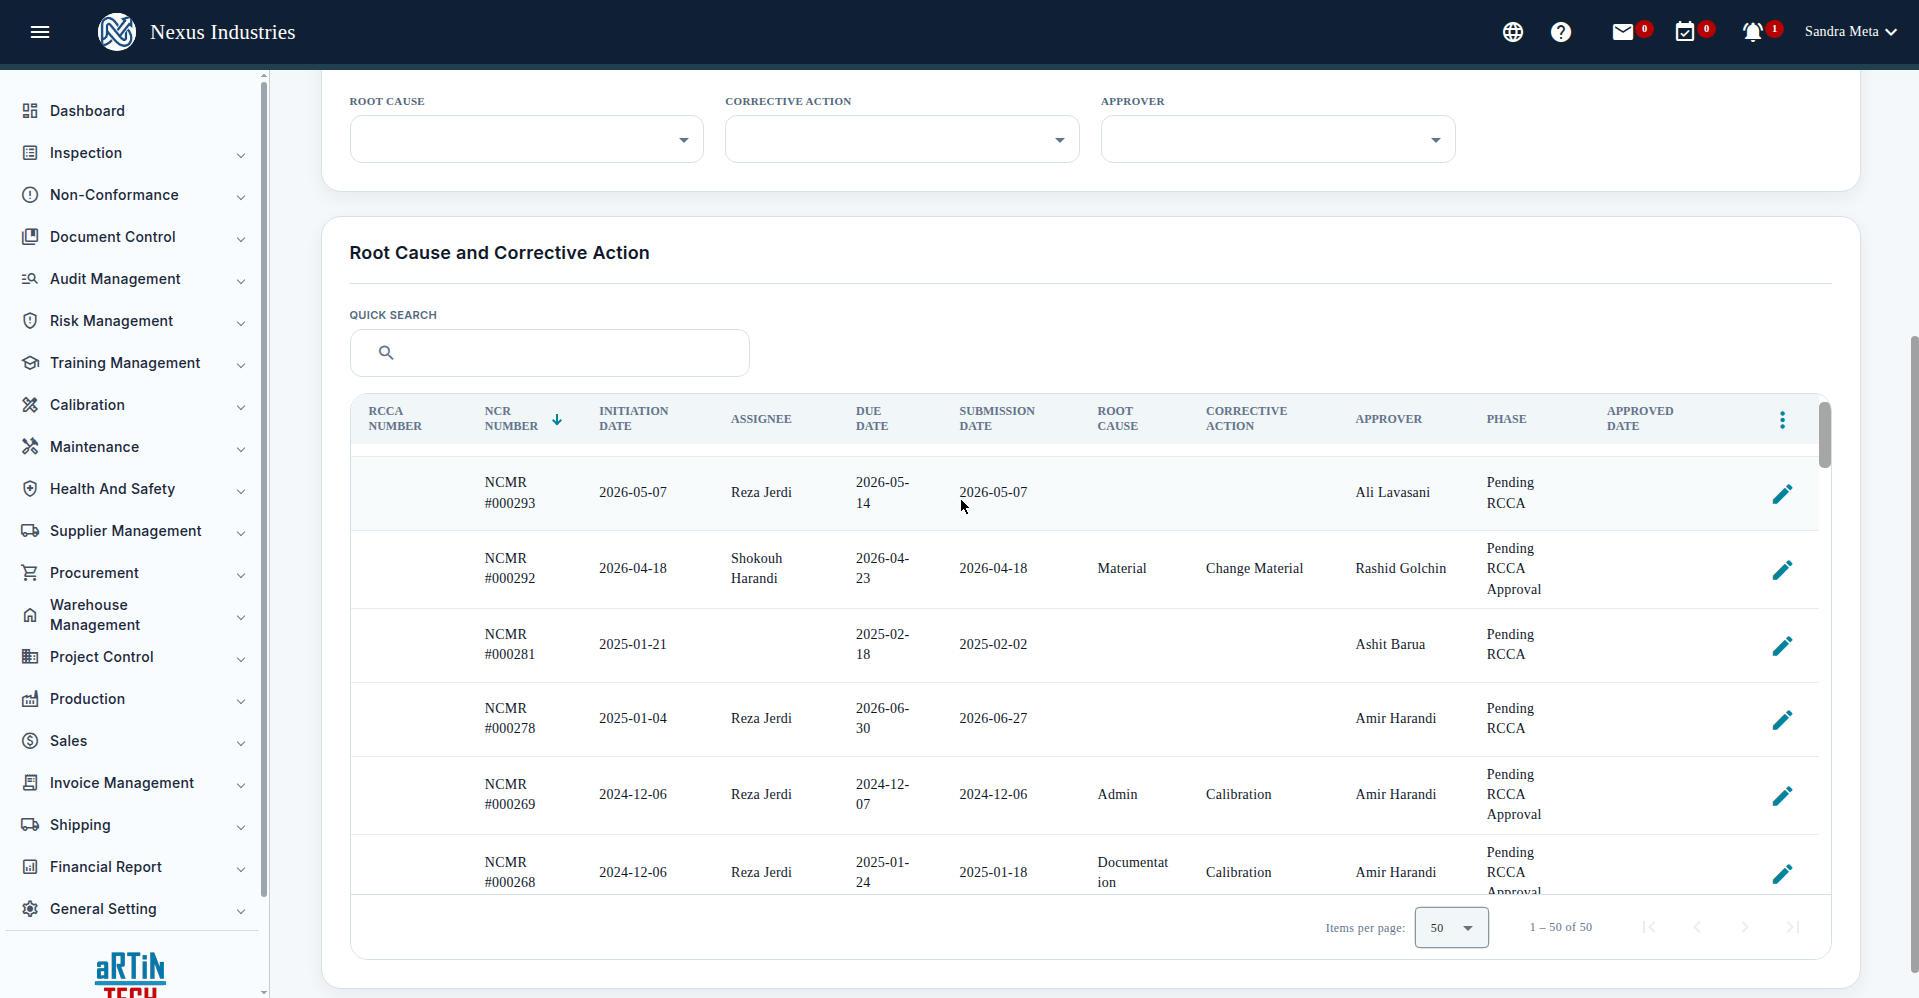Open the mail messages icon
Image resolution: width=1919 pixels, height=998 pixels.
(x=1623, y=32)
